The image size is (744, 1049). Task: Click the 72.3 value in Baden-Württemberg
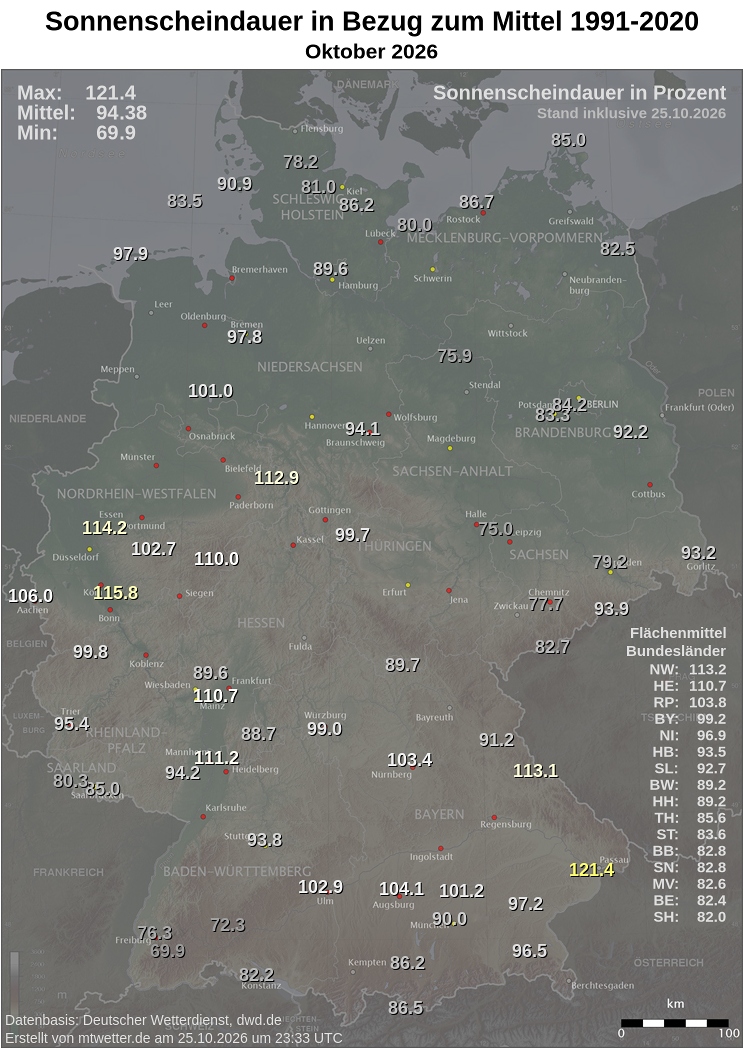[227, 925]
